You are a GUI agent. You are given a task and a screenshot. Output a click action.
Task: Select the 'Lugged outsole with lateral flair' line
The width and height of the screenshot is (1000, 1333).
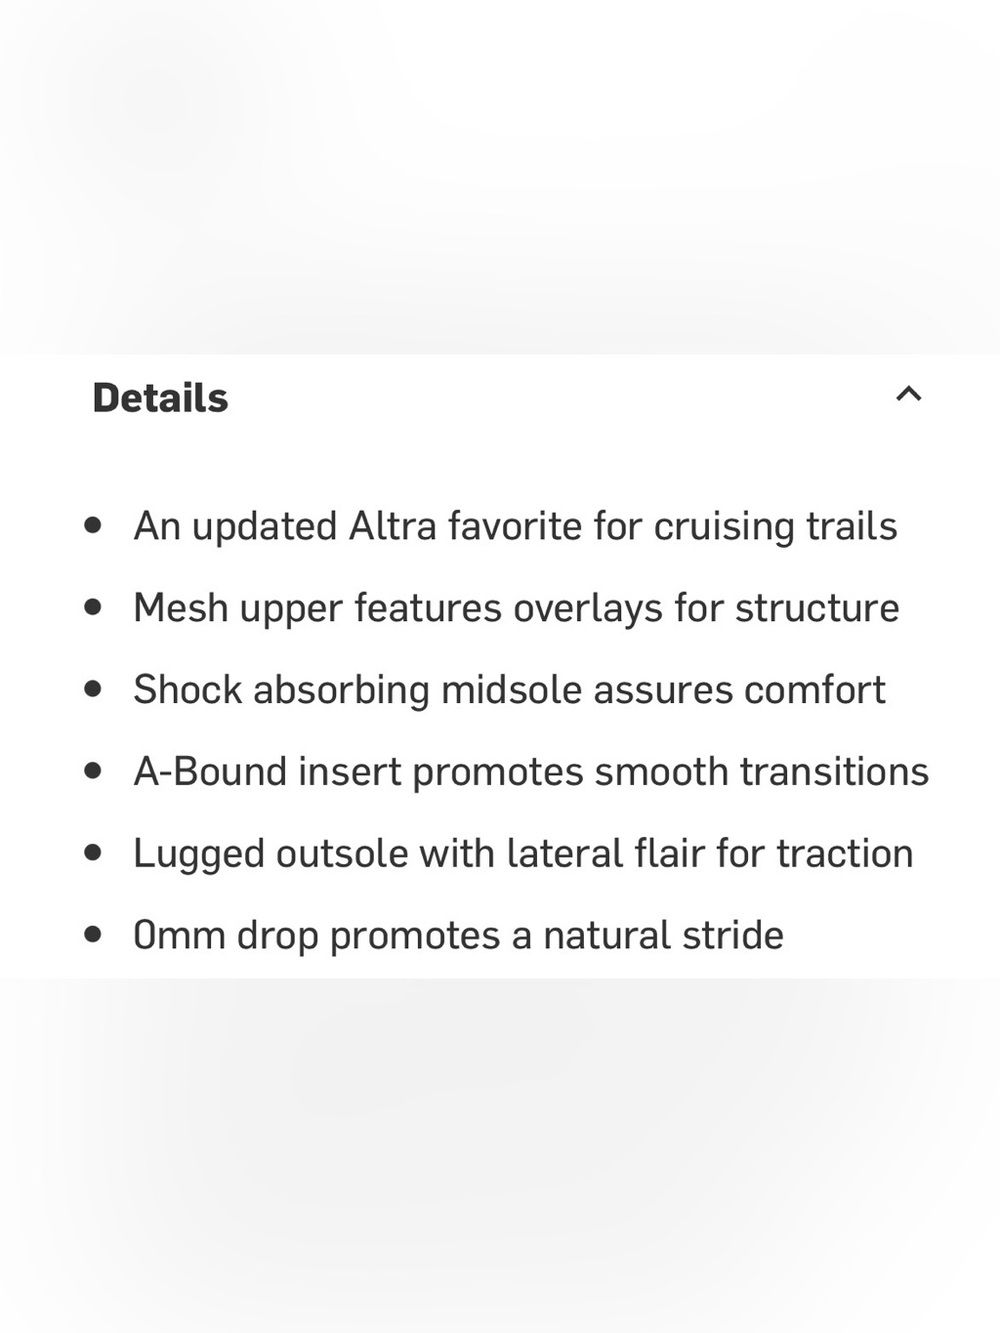(523, 854)
